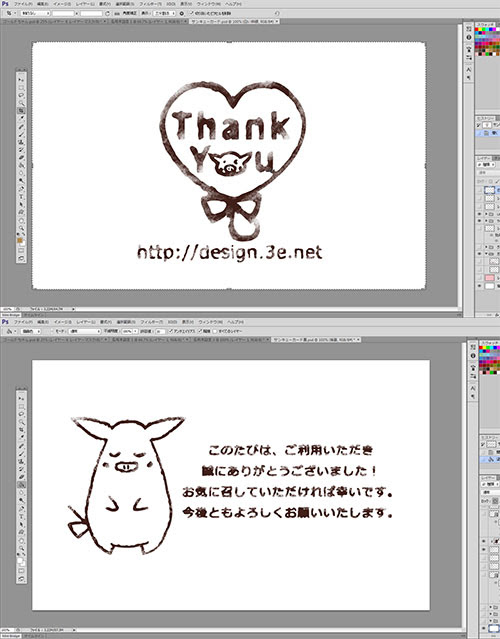Select the Zoom tool in top window toolbox
The image size is (500, 639).
coord(22,228)
